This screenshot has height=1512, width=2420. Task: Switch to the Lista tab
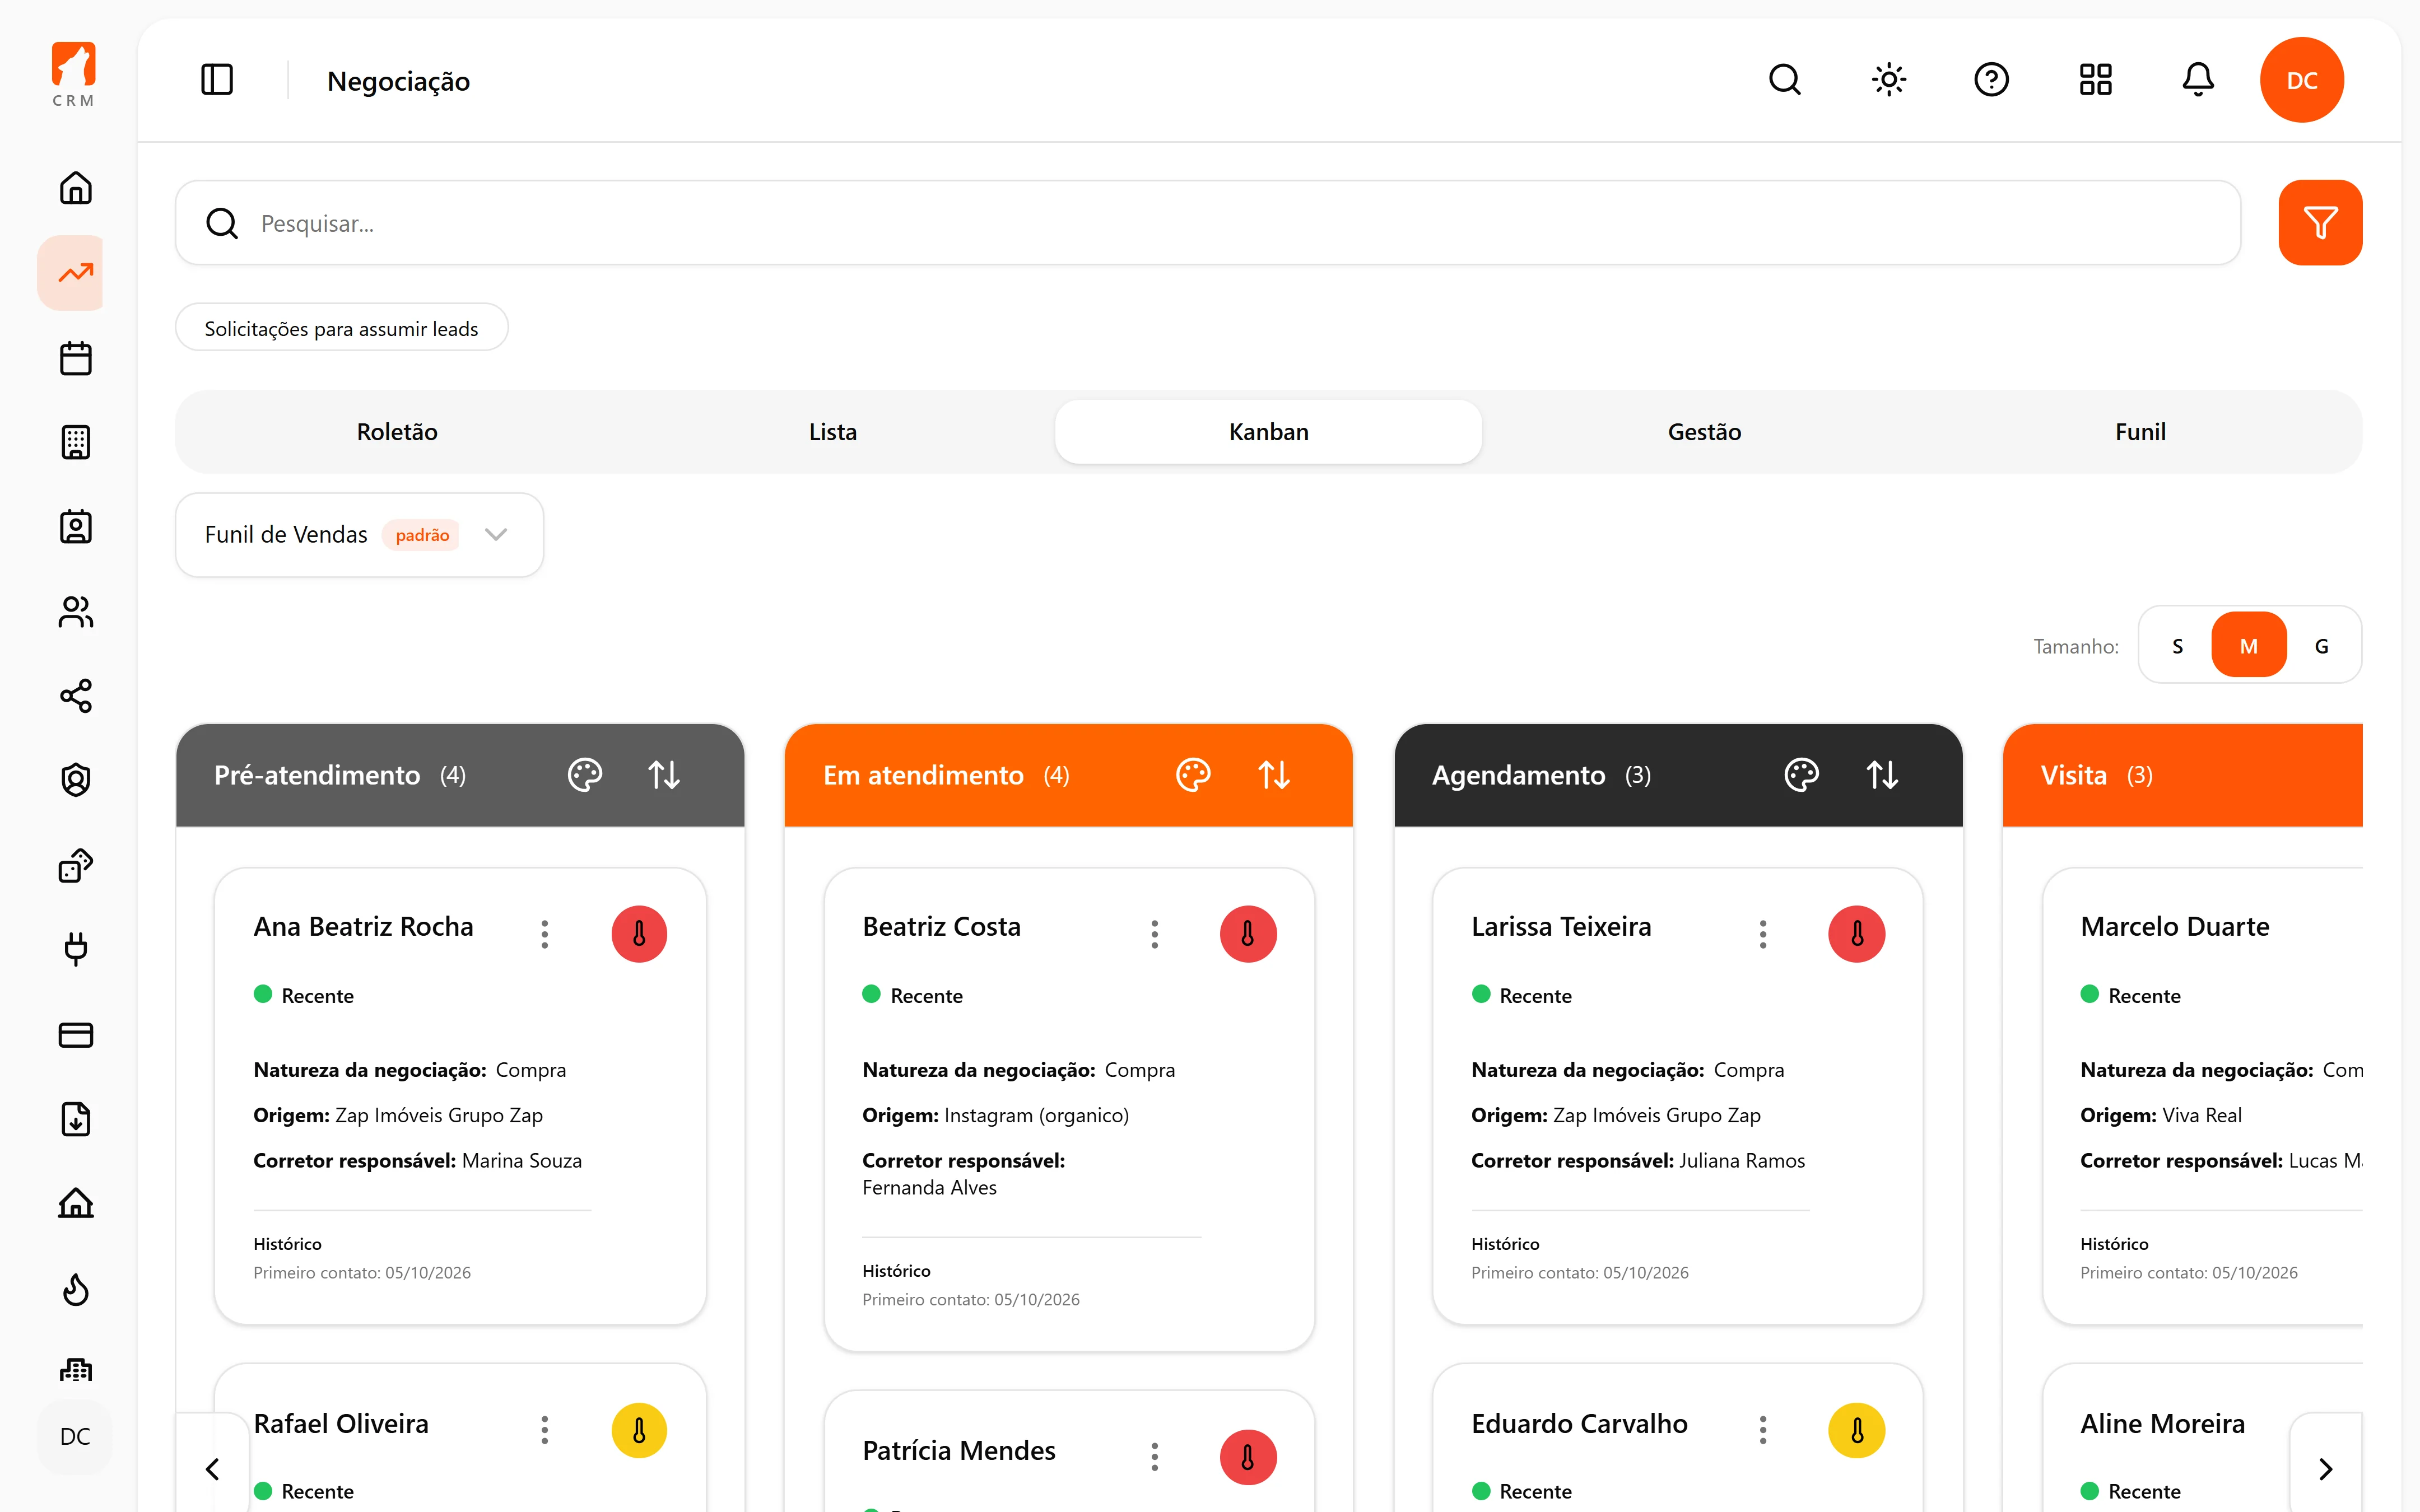coord(833,432)
